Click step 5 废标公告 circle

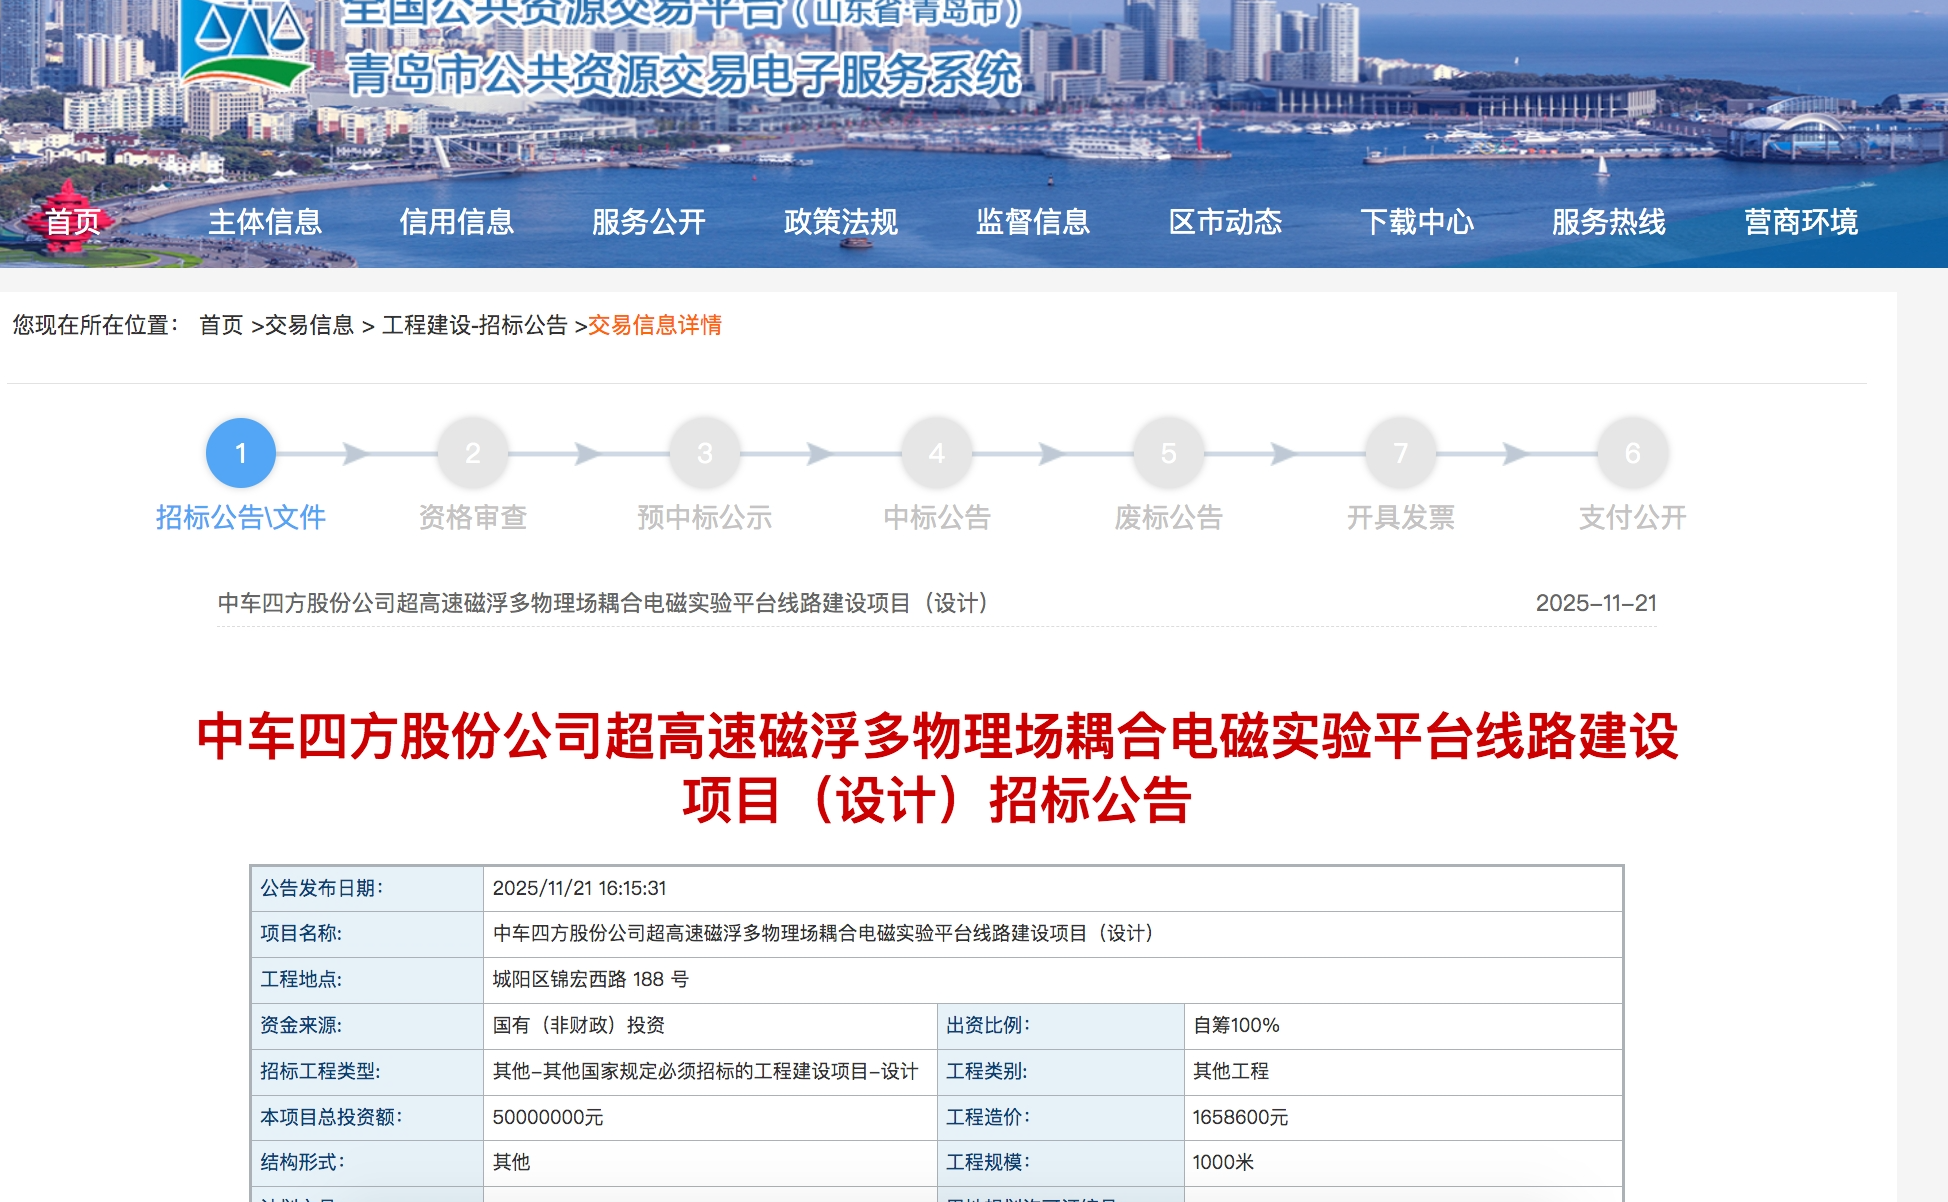click(1168, 452)
